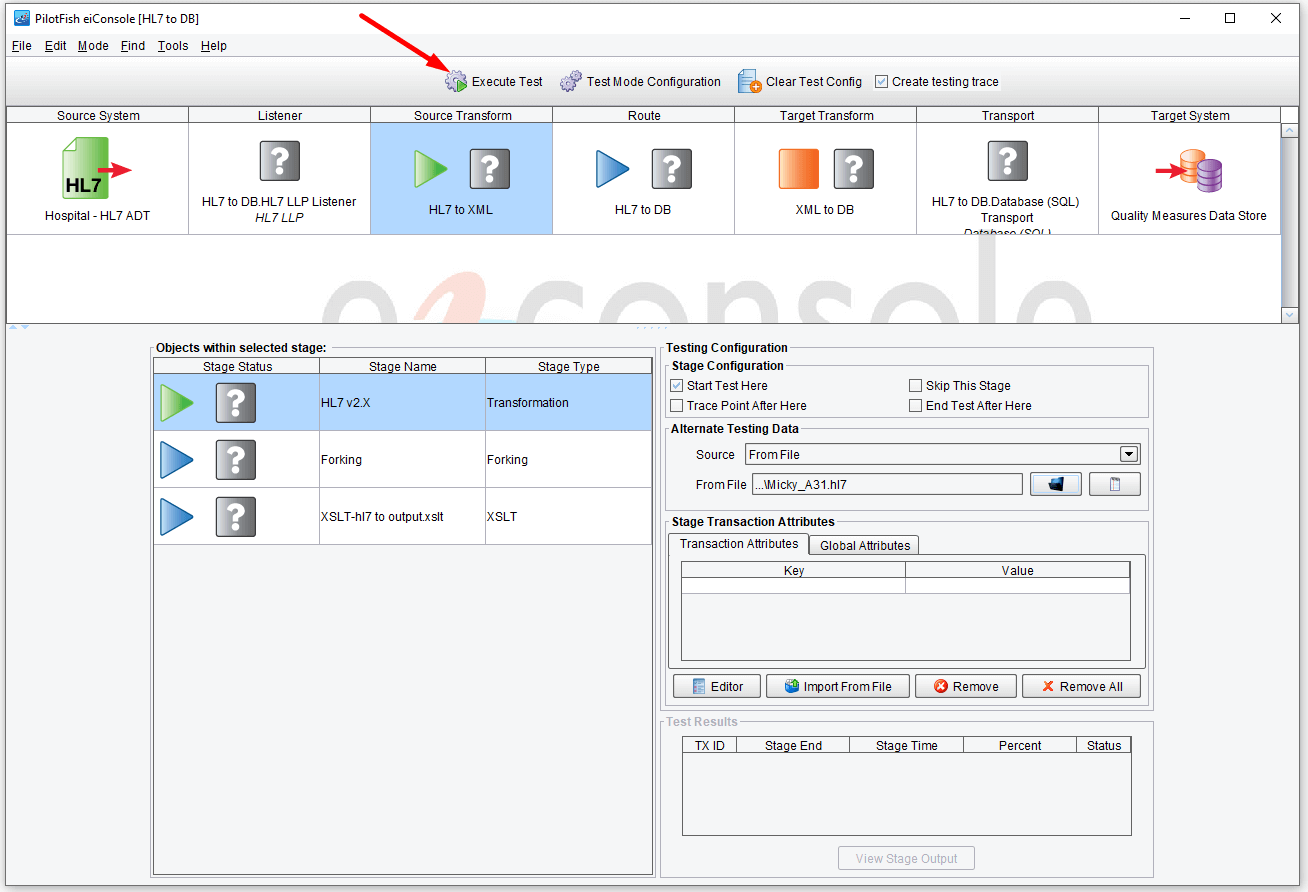This screenshot has height=892, width=1308.
Task: Click Import From File button
Action: coord(838,687)
